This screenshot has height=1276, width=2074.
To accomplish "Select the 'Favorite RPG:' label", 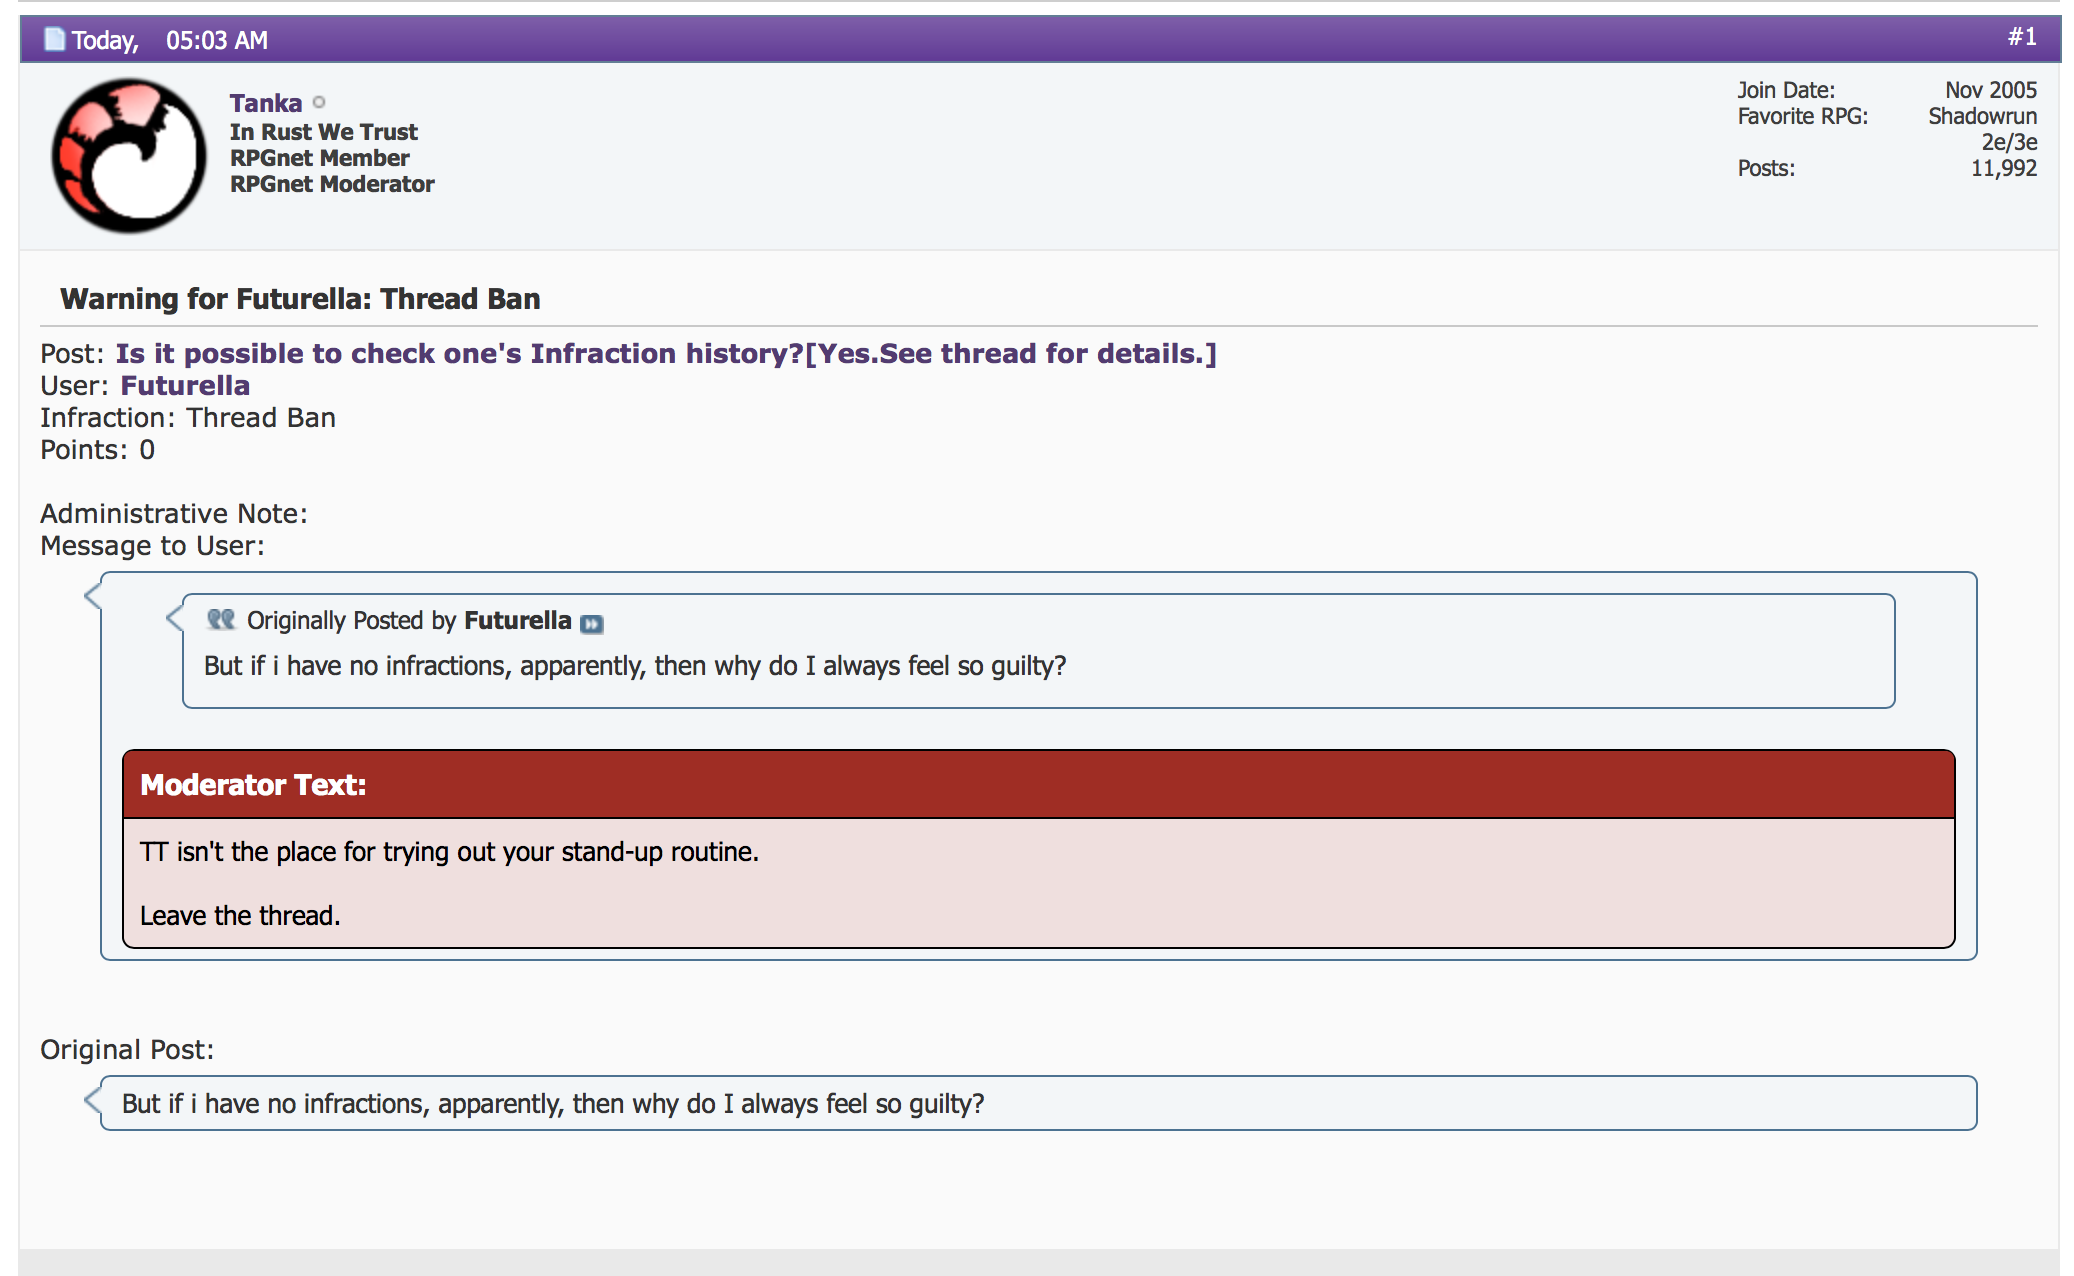I will click(x=1803, y=116).
